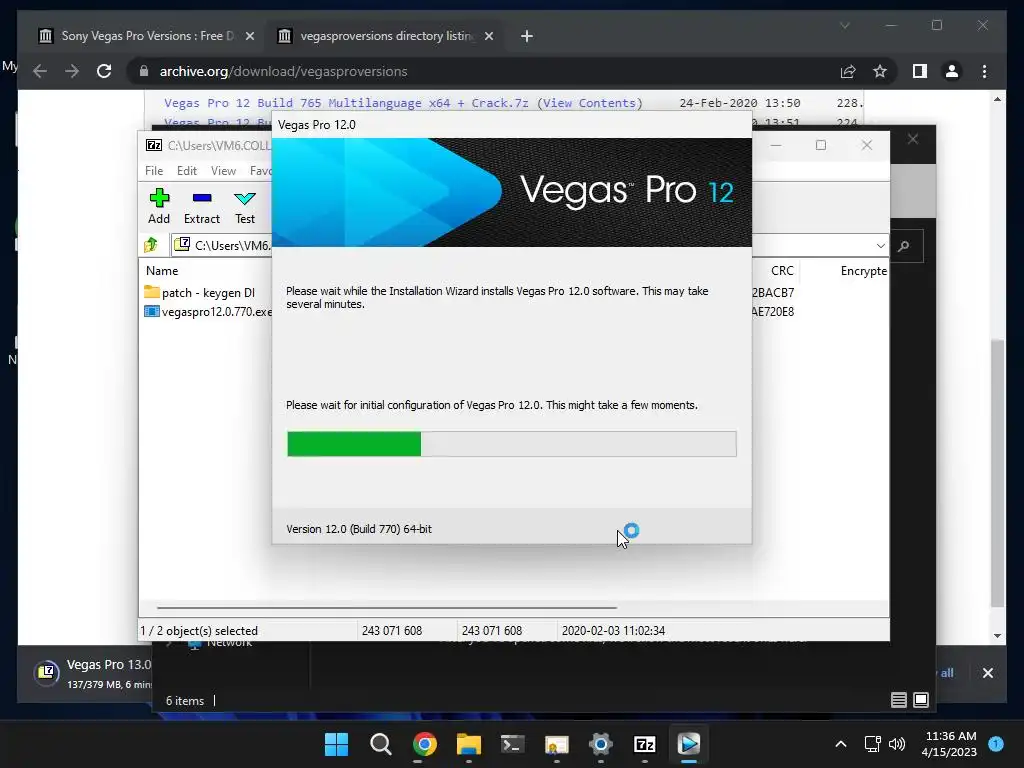Bookmark this page with star icon
1024x768 pixels.
tap(880, 71)
